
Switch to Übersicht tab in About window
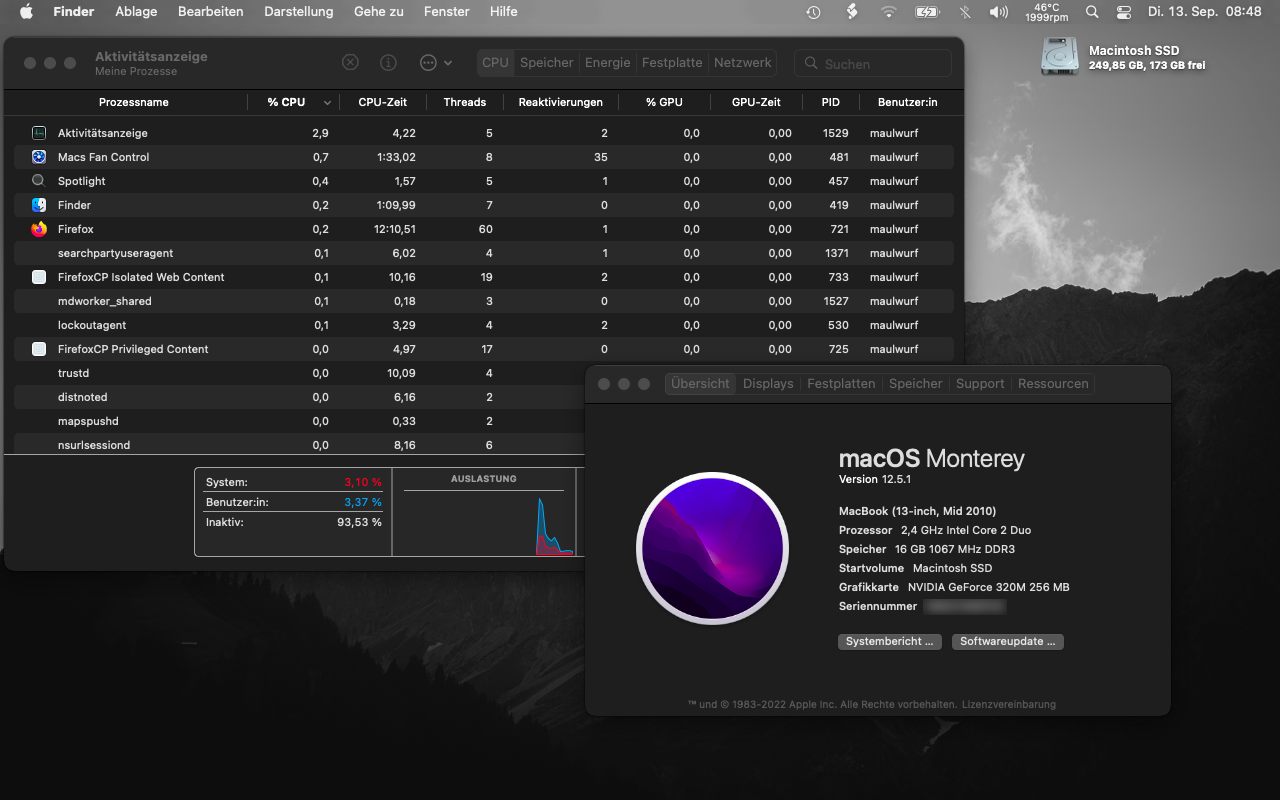[x=700, y=384]
